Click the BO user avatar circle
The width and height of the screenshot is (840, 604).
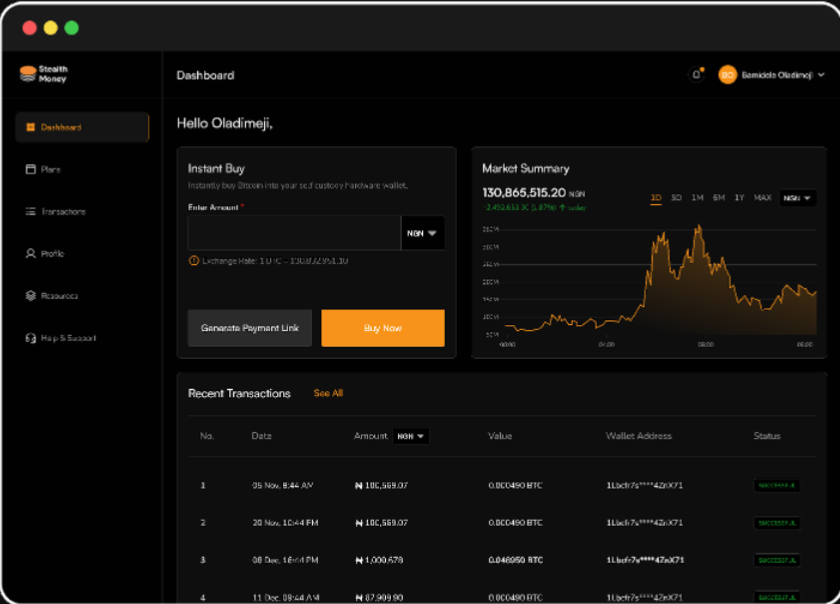pos(727,75)
